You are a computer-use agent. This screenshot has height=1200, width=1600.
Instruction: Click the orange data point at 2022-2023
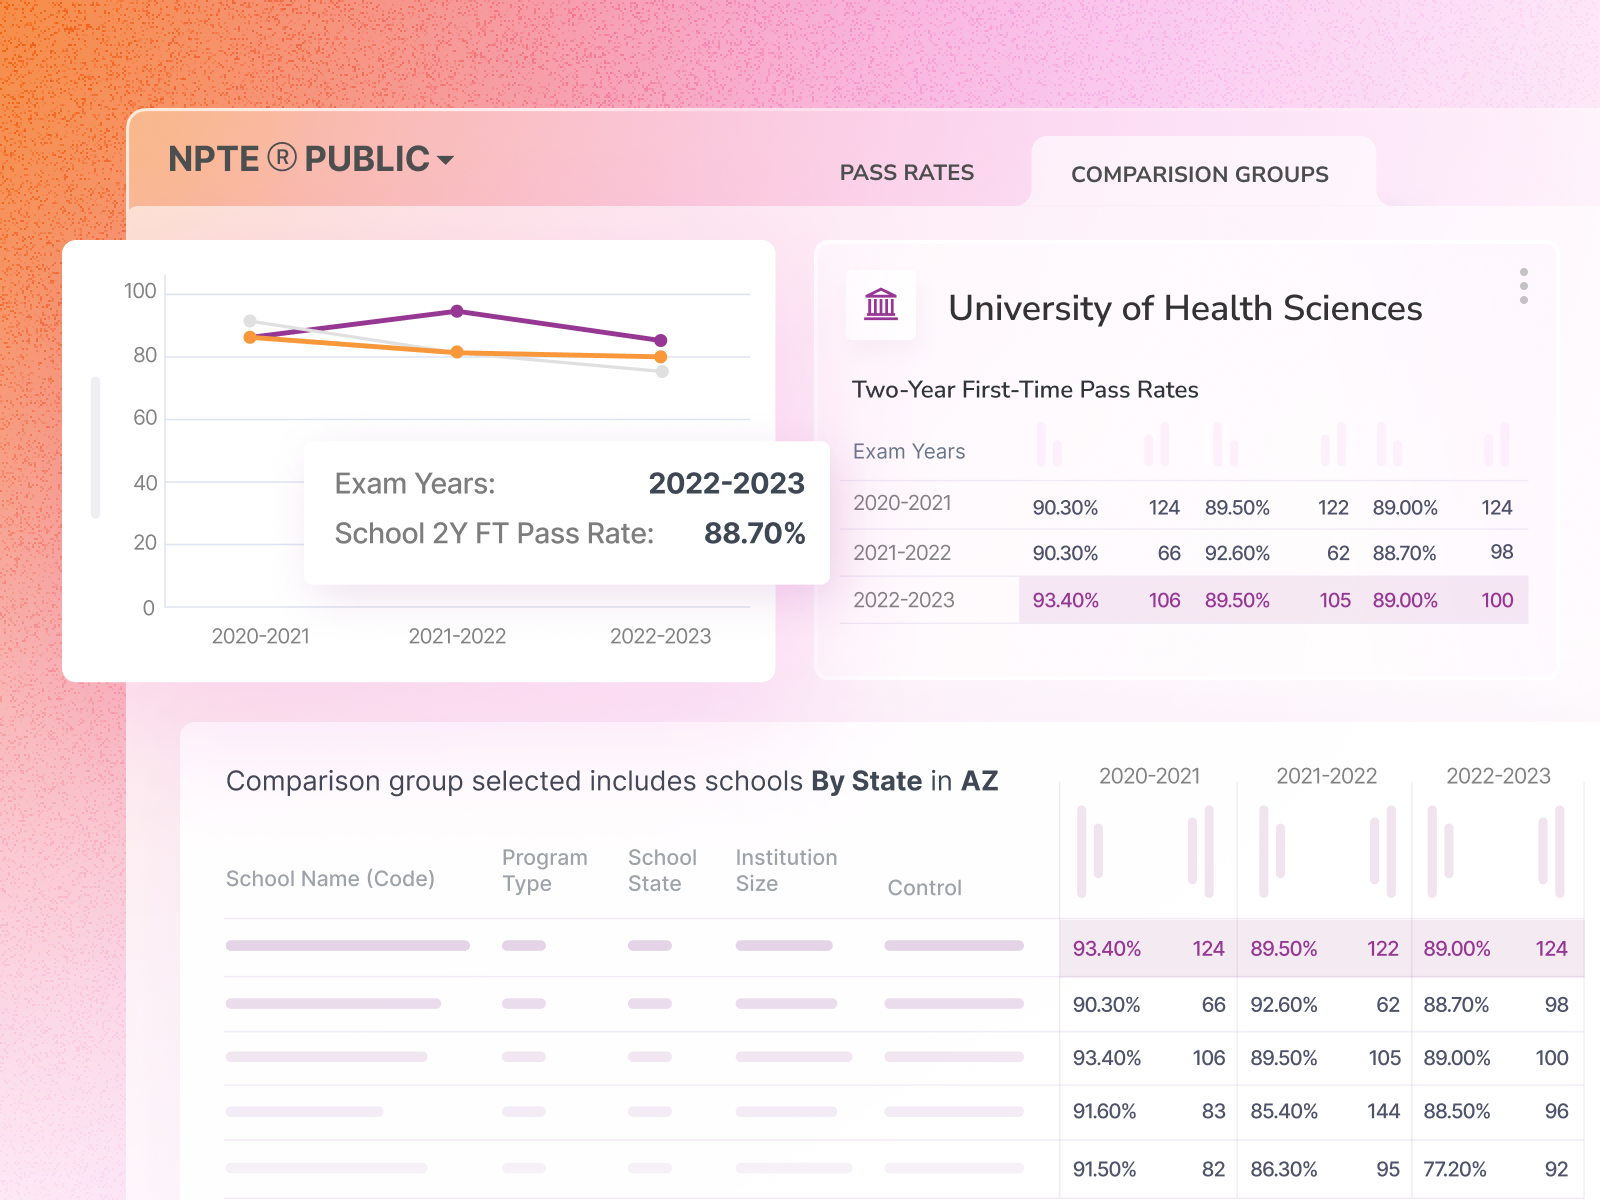[661, 355]
